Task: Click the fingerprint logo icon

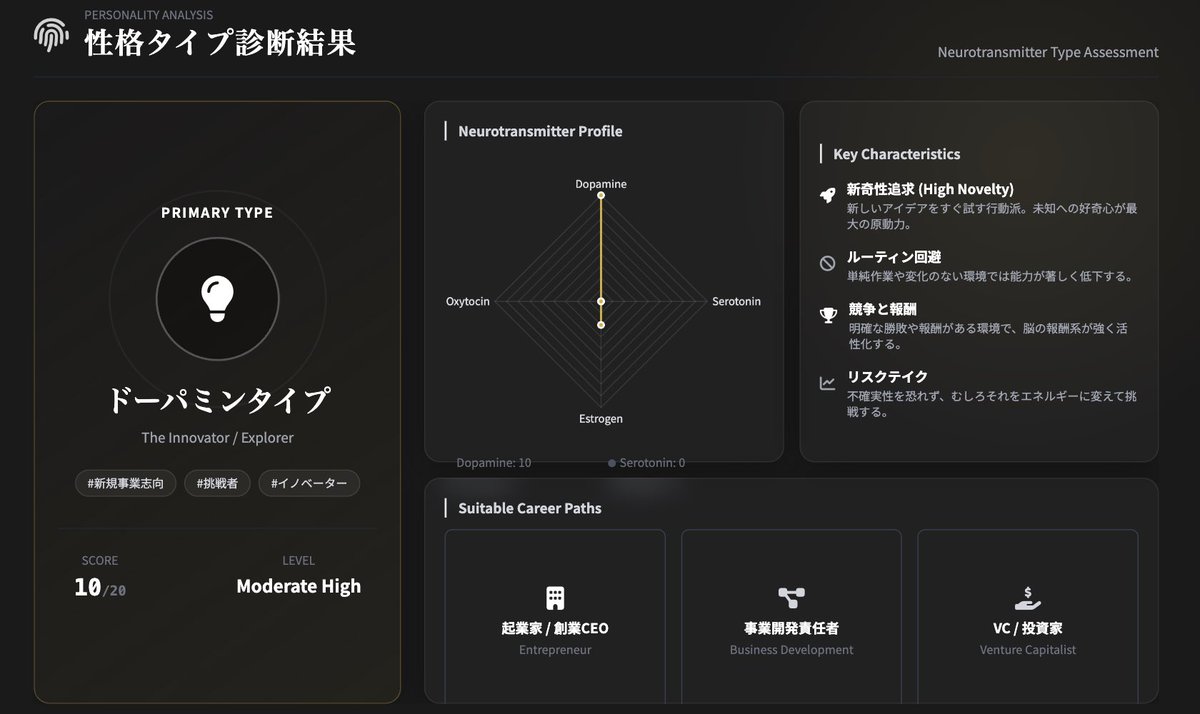Action: click(51, 35)
